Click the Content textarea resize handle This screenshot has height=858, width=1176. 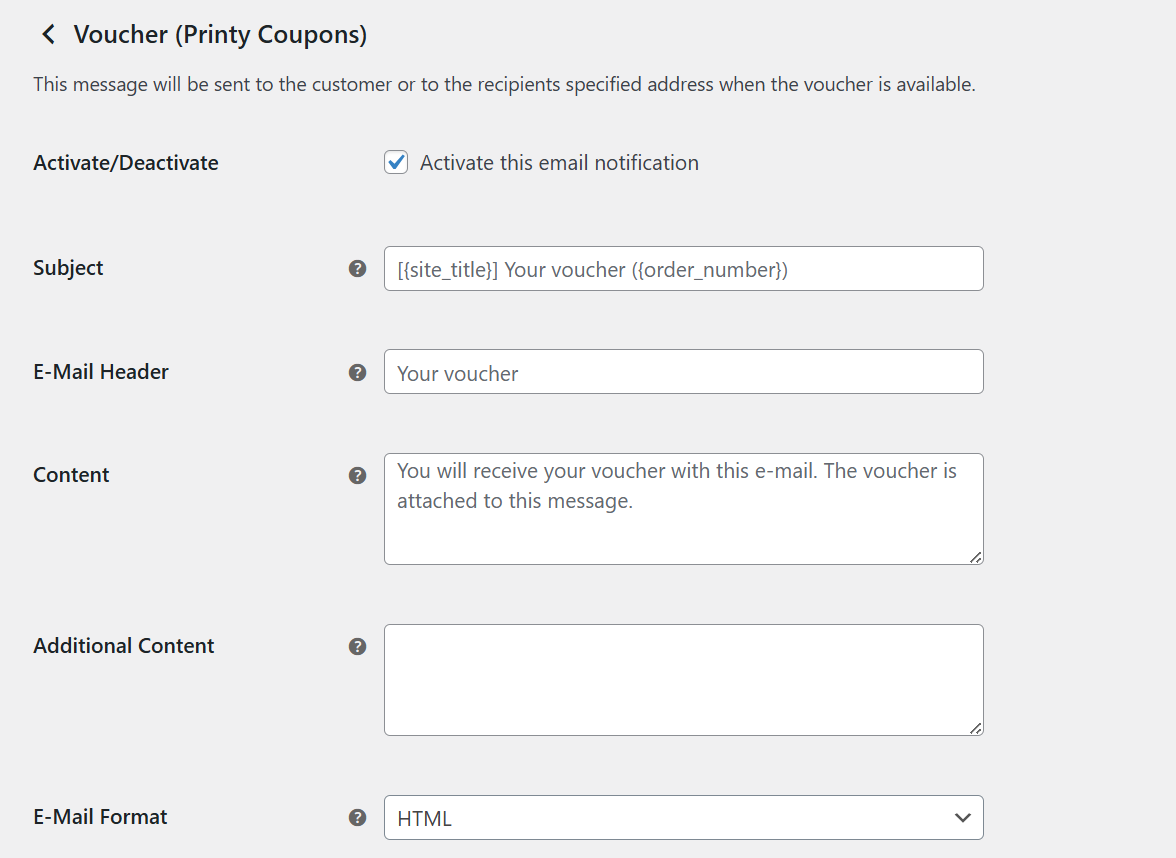[x=975, y=556]
